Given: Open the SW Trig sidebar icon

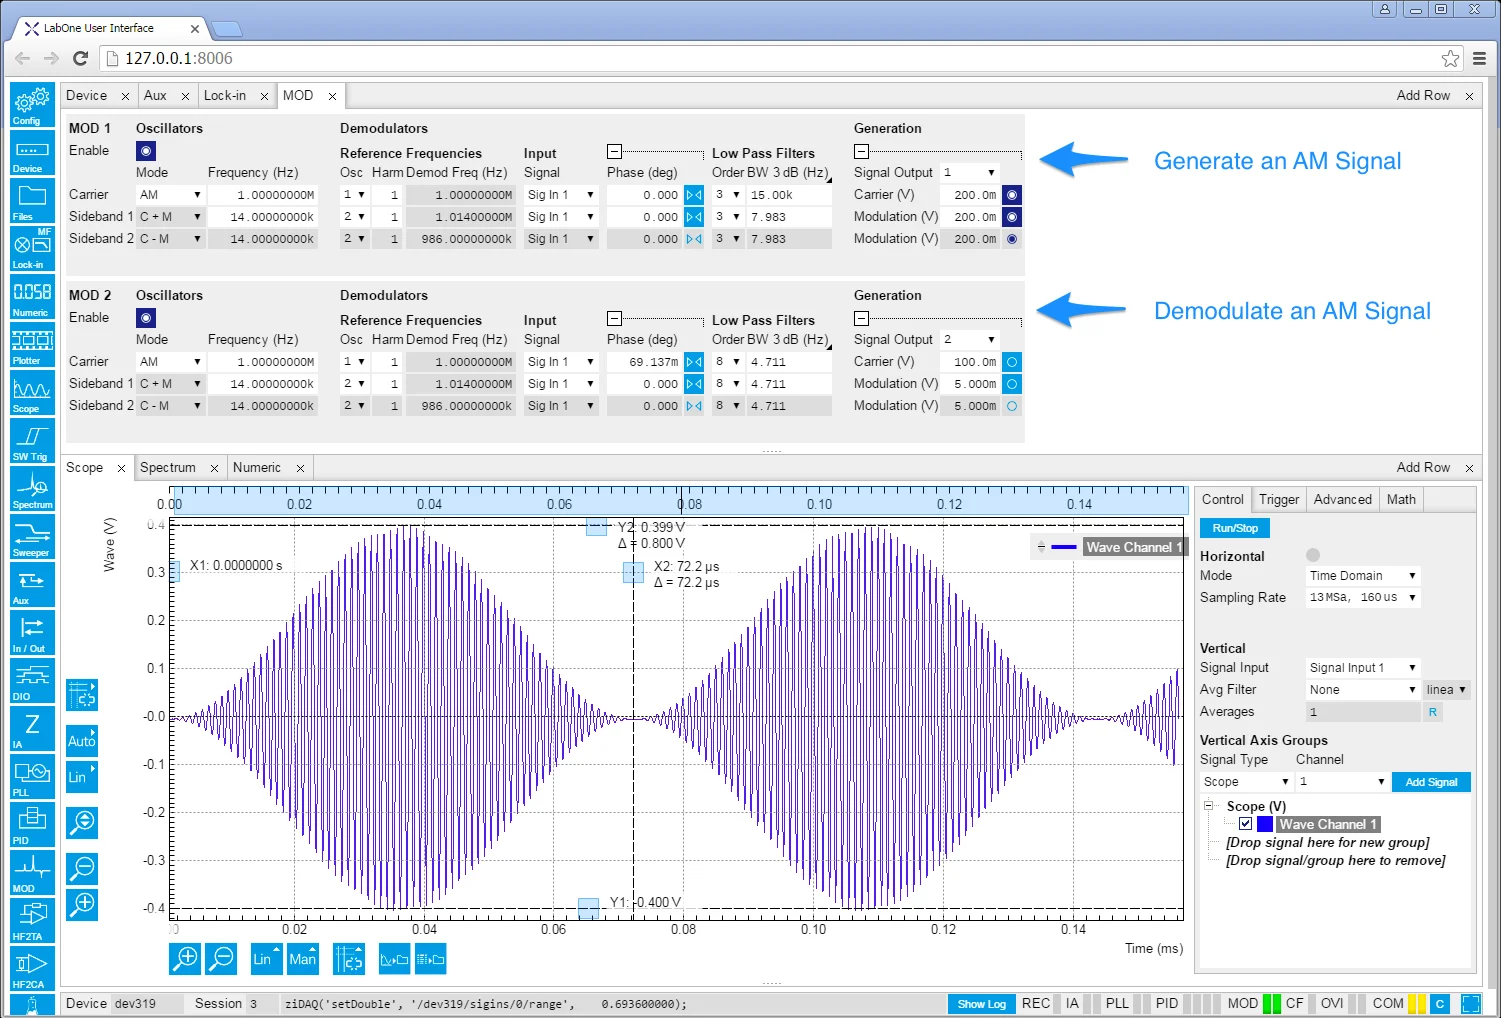Looking at the screenshot, I should point(32,441).
